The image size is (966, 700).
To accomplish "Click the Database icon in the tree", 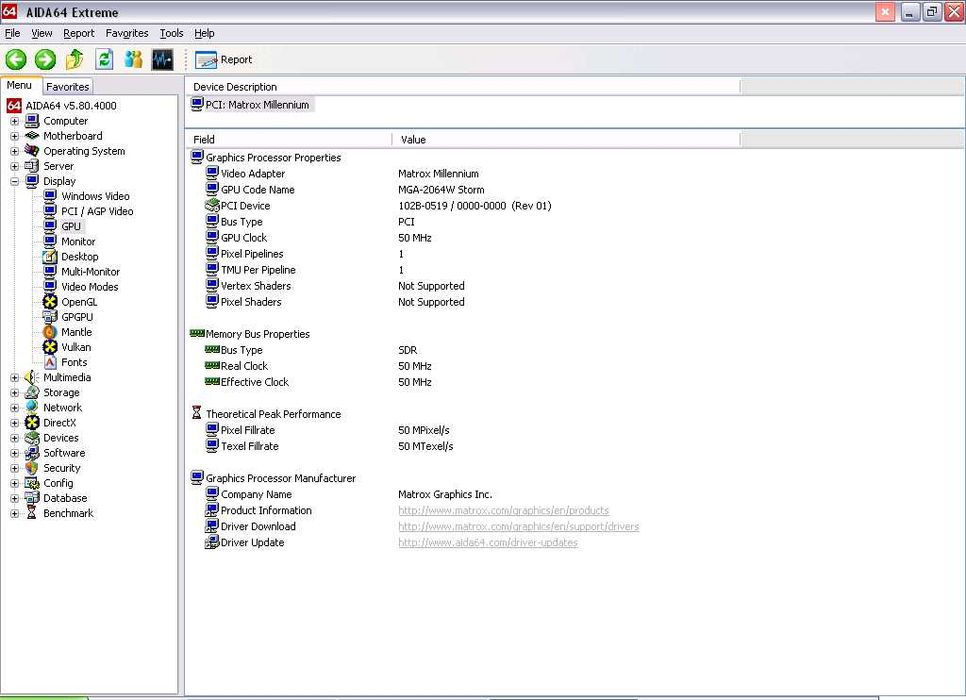I will (32, 498).
